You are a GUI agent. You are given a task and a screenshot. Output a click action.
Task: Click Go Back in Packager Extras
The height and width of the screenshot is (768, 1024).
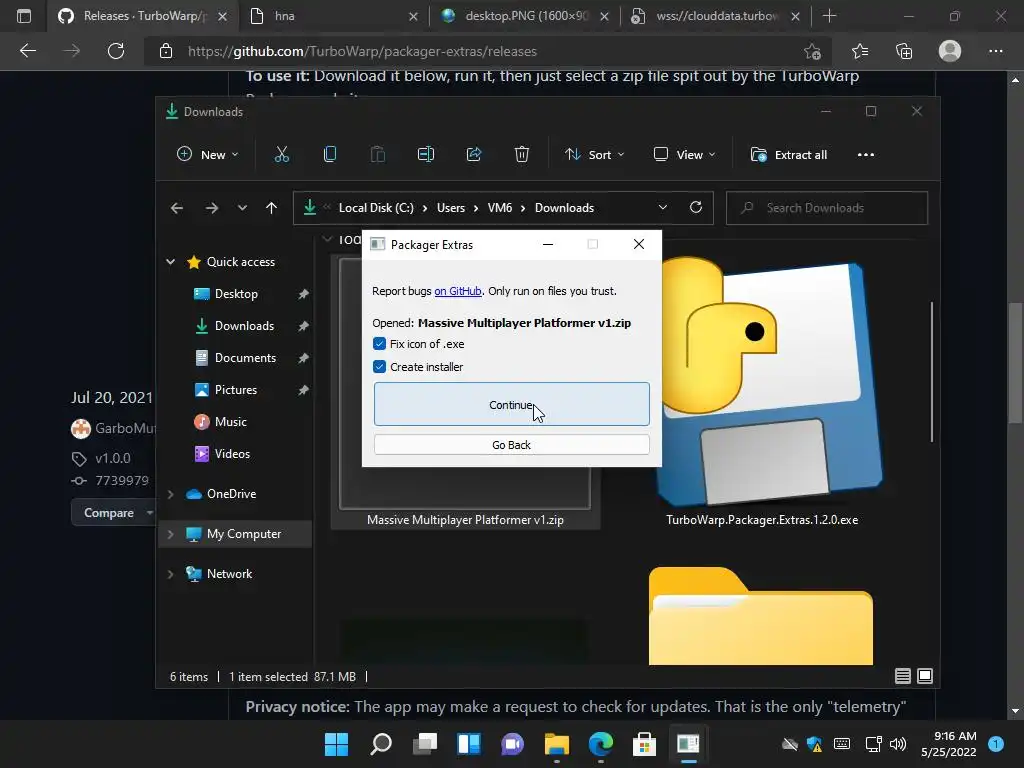(x=511, y=445)
